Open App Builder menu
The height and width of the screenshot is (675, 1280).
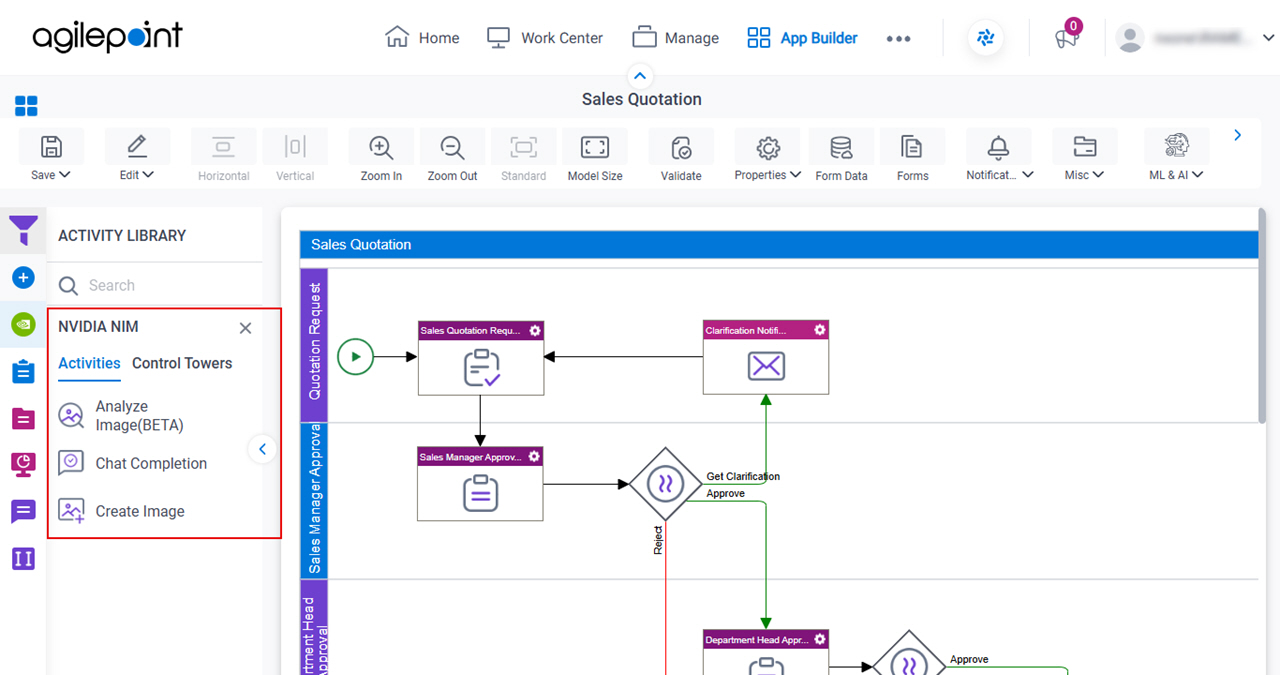tap(802, 38)
